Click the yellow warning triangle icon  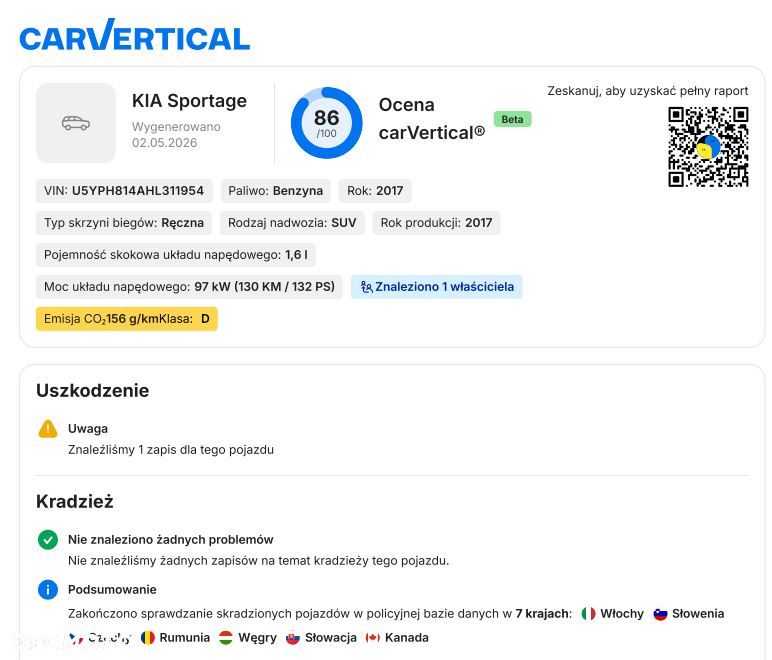(48, 429)
